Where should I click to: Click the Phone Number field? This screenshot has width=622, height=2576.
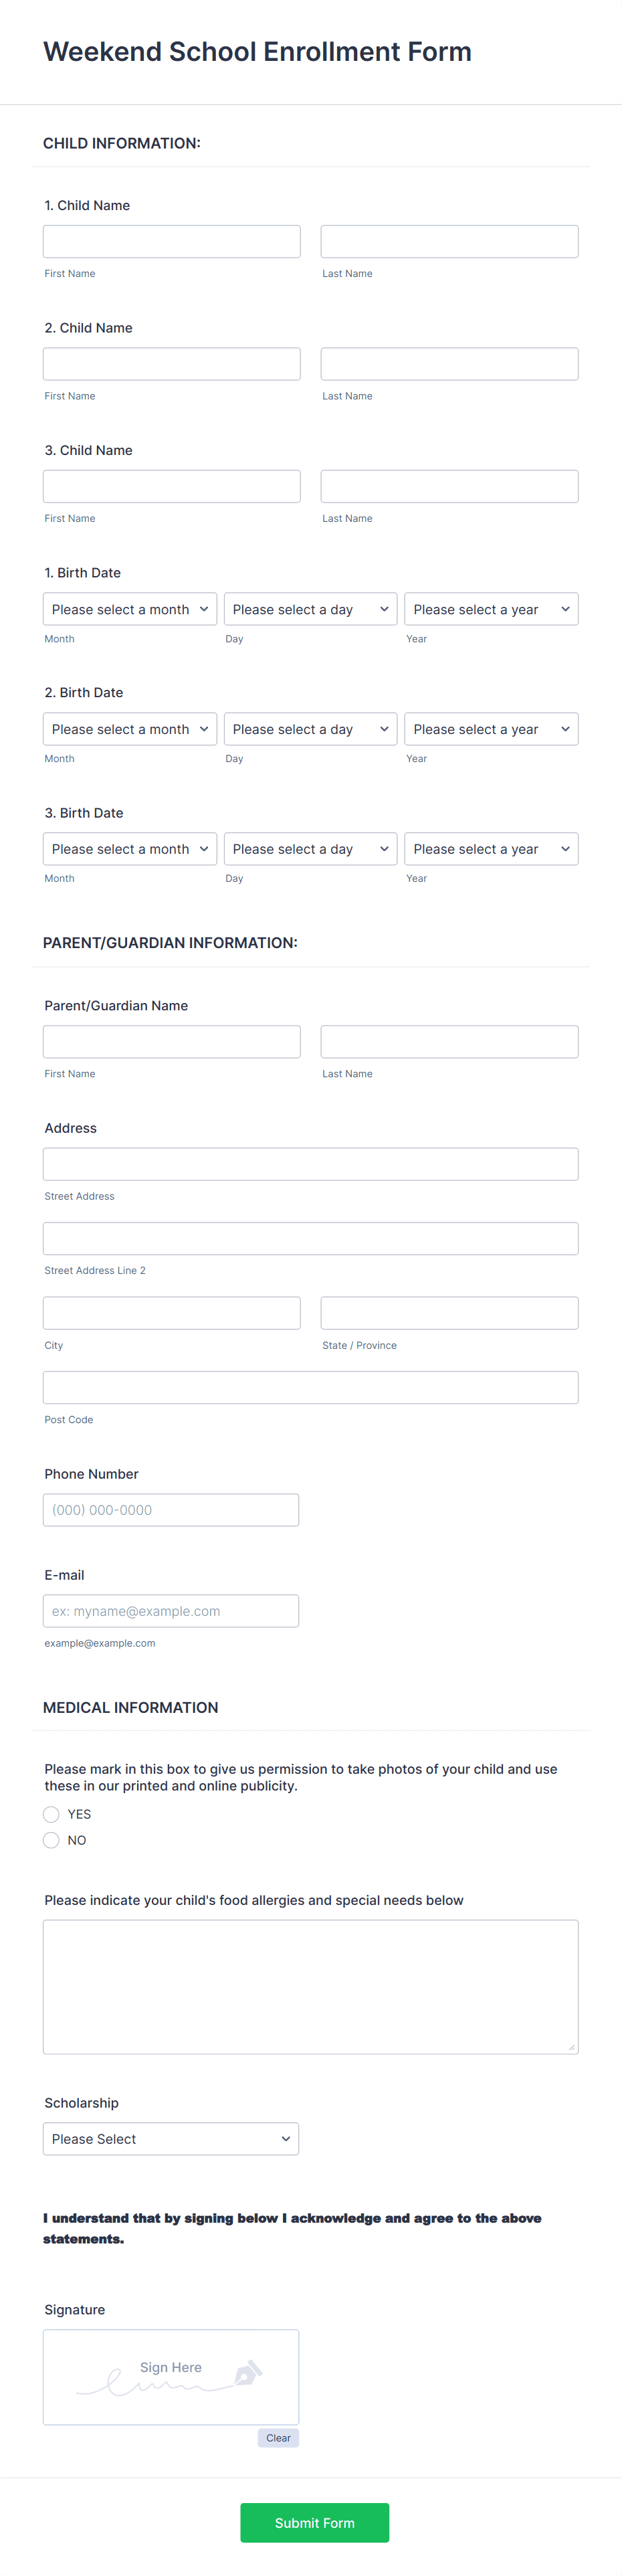click(x=170, y=1509)
